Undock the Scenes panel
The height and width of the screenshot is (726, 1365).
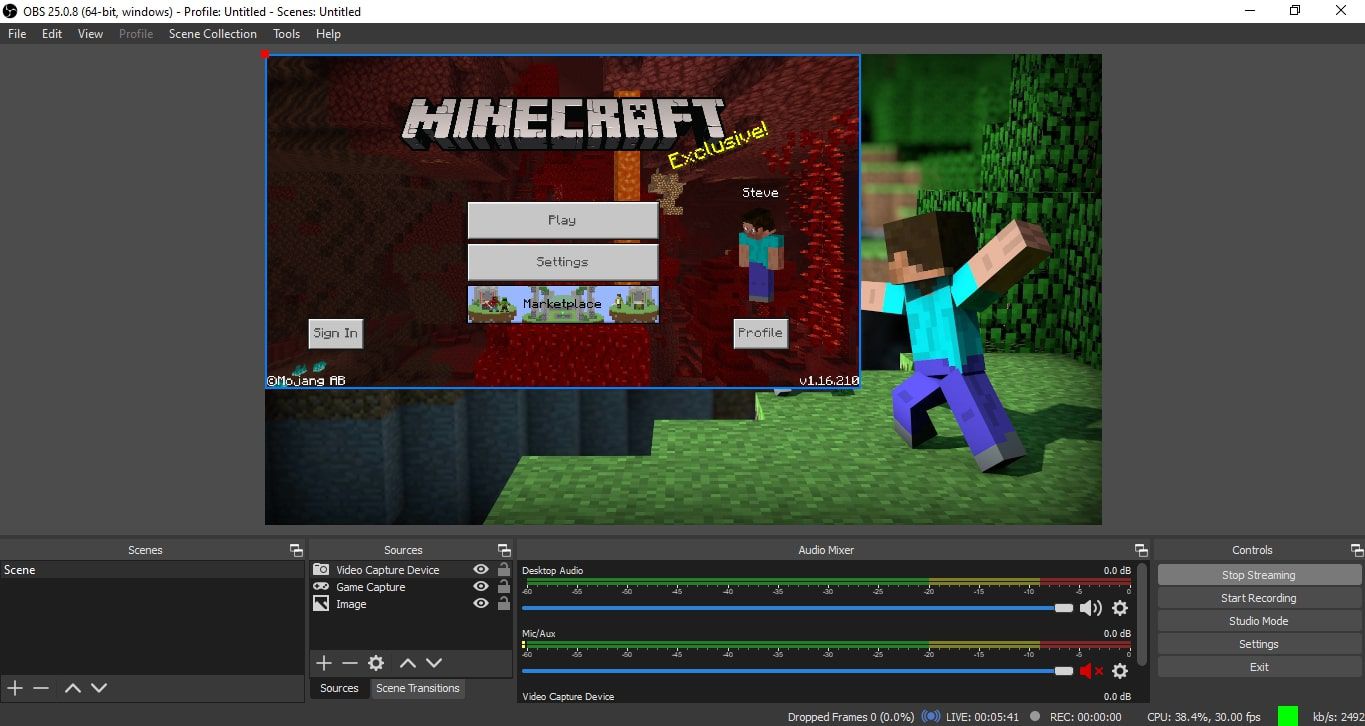[296, 550]
